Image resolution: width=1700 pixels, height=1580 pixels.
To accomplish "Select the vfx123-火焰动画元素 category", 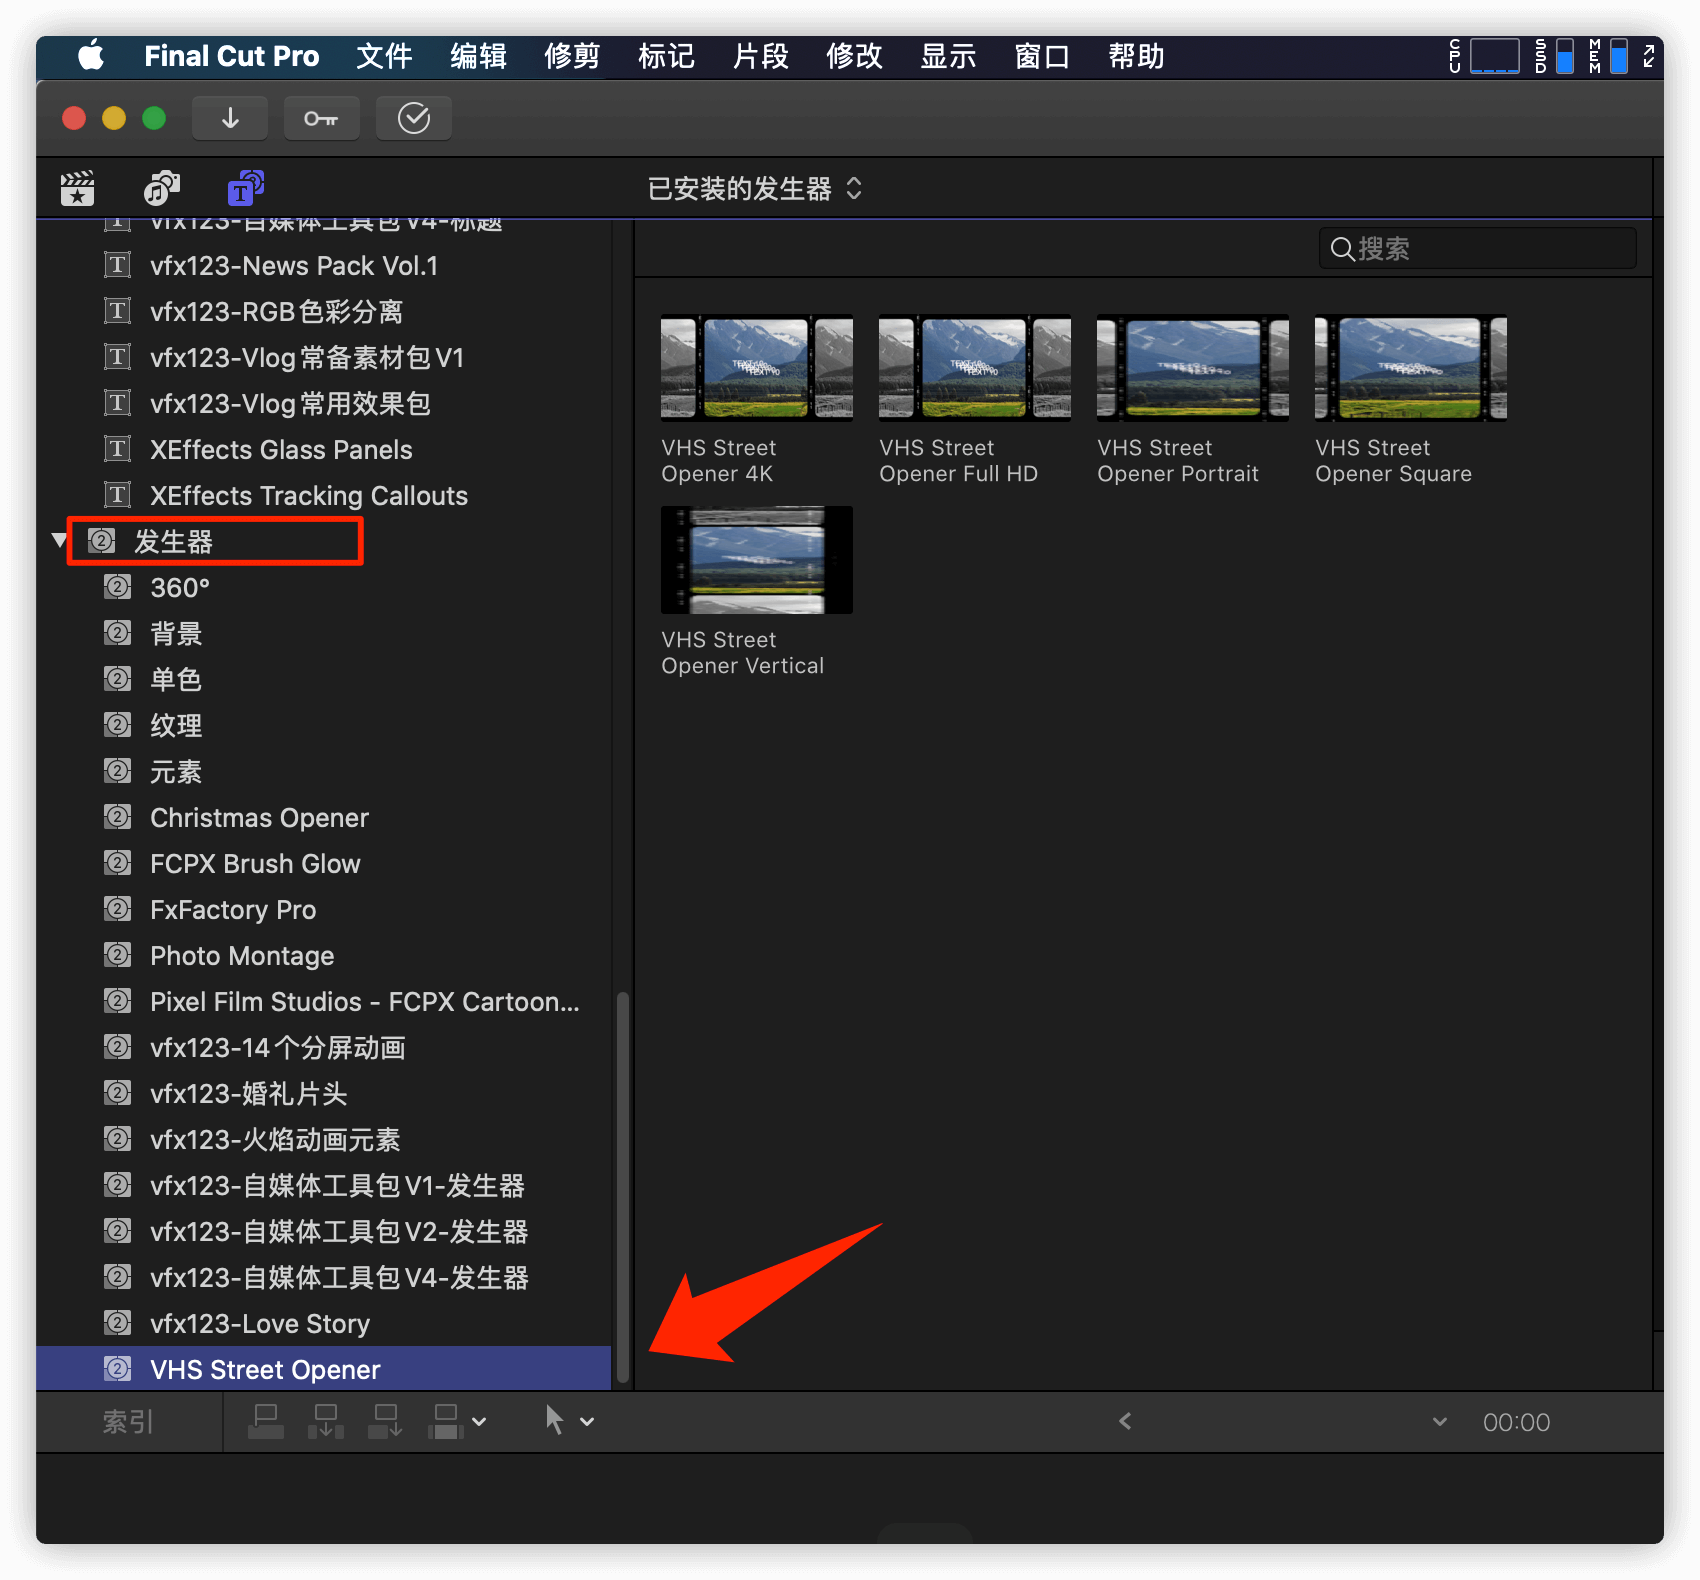I will pos(324,1139).
